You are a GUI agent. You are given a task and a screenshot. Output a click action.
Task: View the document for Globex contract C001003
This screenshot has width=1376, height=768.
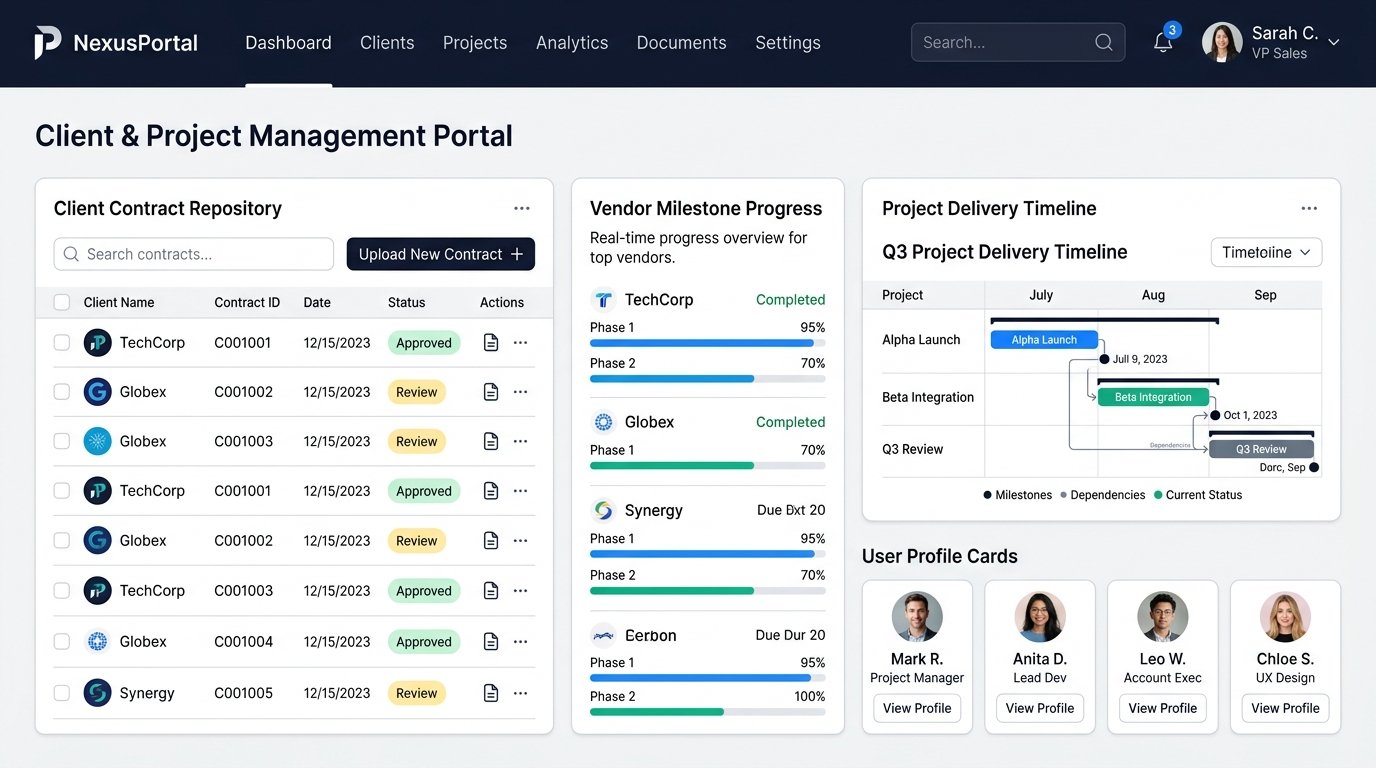point(491,441)
